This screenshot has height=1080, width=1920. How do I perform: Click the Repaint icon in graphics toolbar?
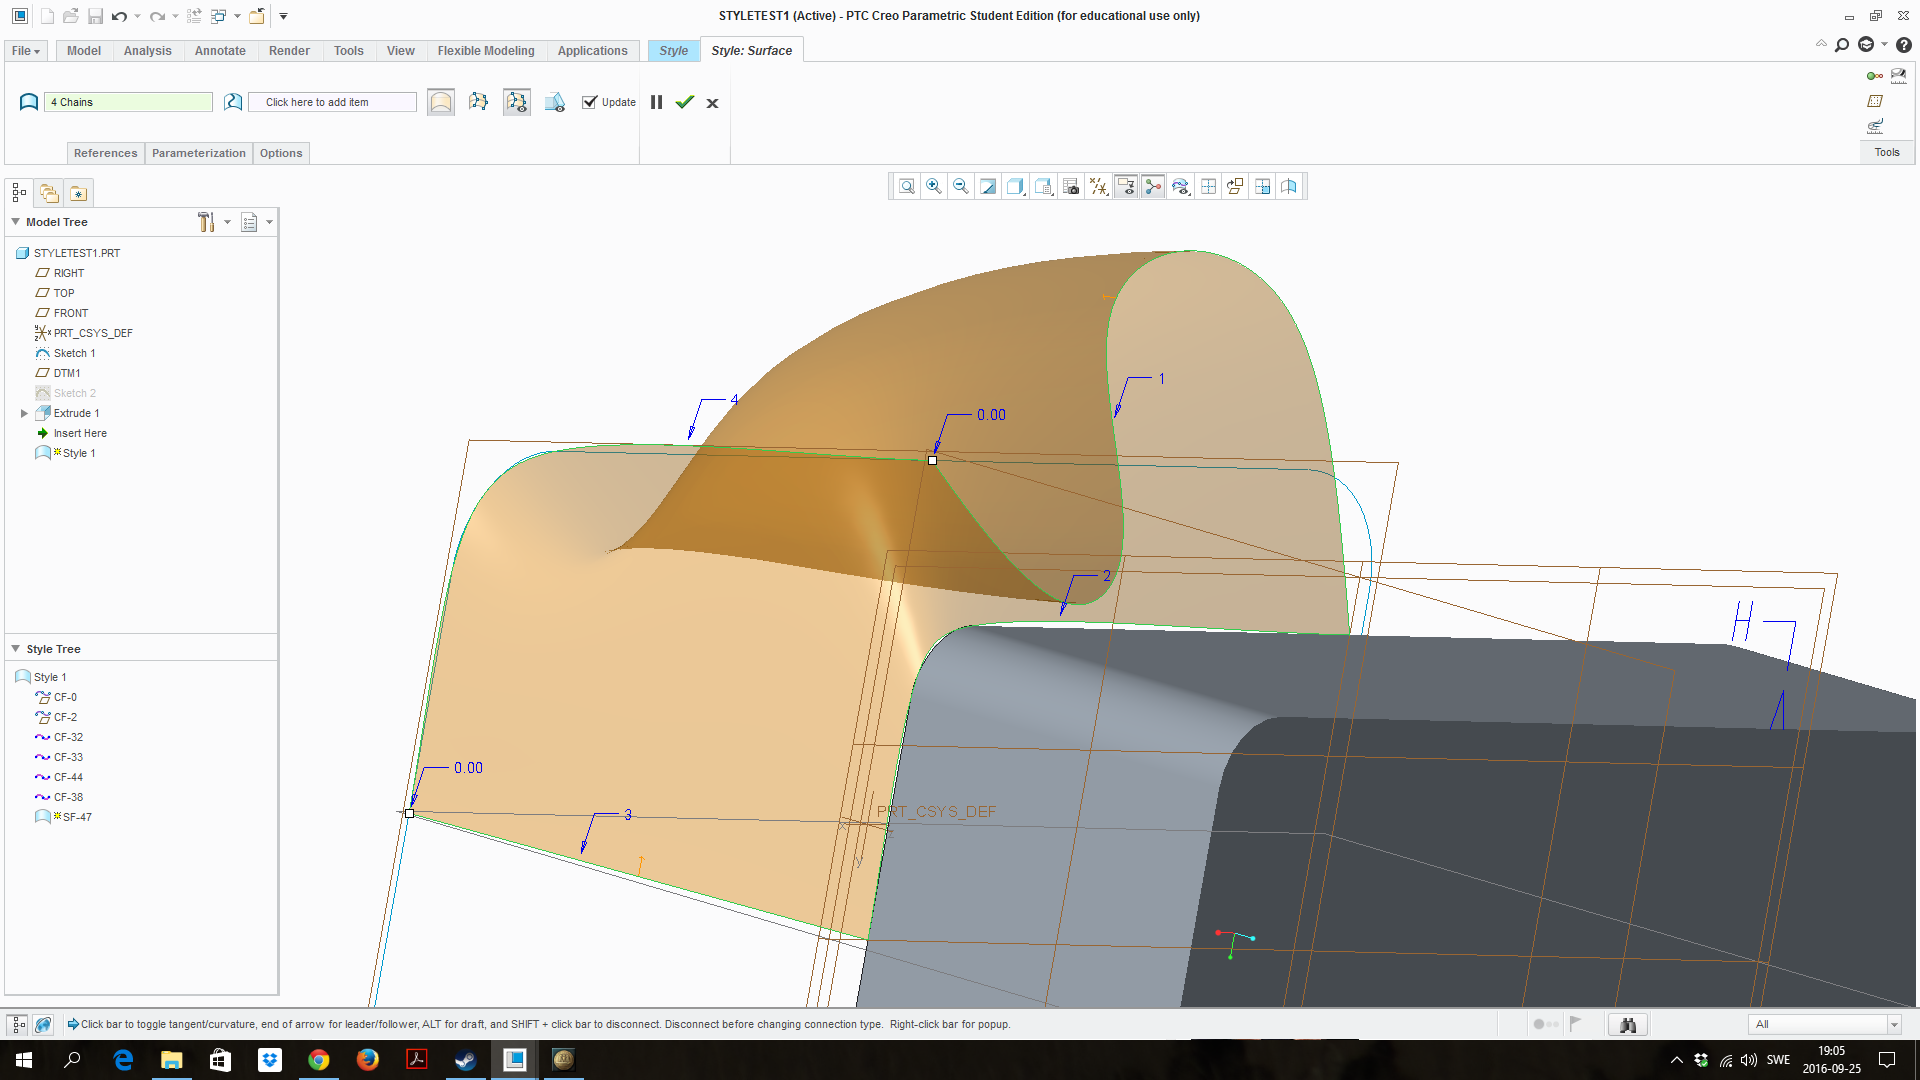[x=988, y=187]
